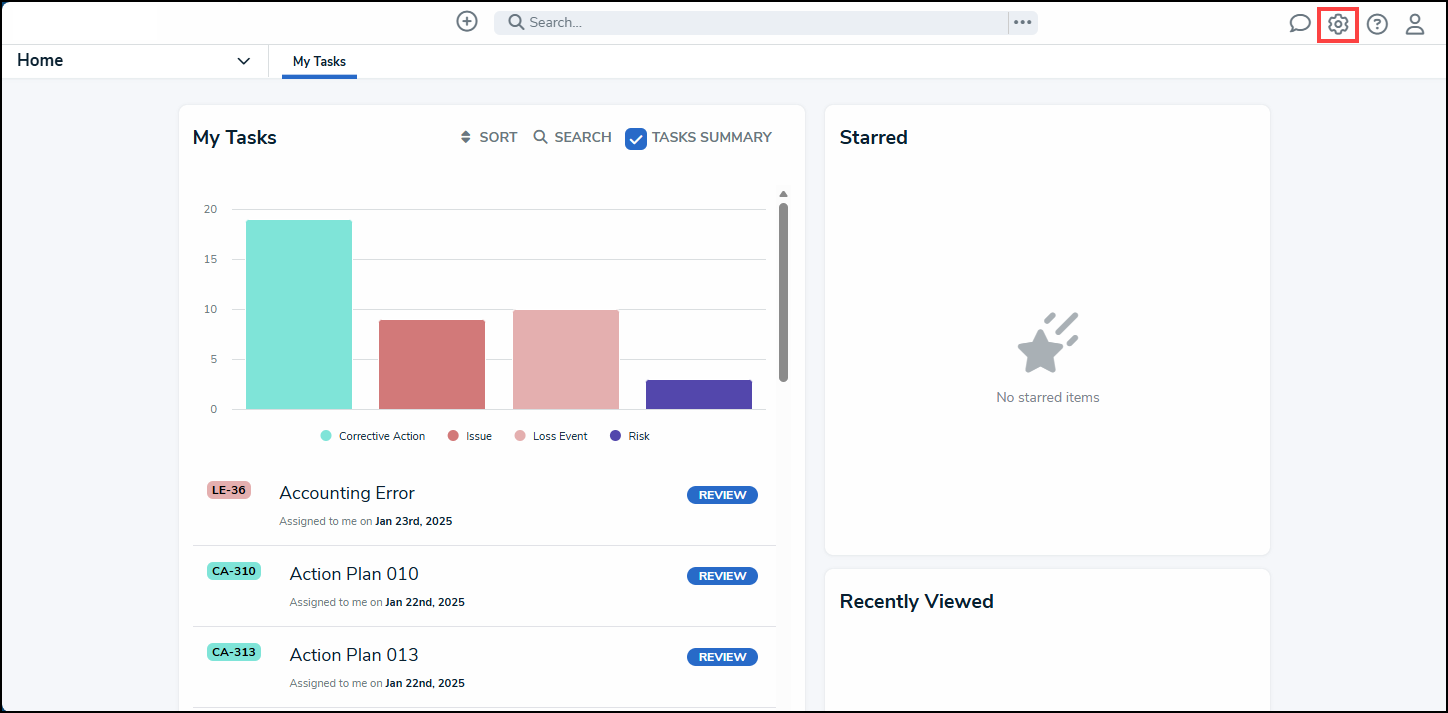Image resolution: width=1448 pixels, height=713 pixels.
Task: Click the SORT arrows icon
Action: click(465, 137)
